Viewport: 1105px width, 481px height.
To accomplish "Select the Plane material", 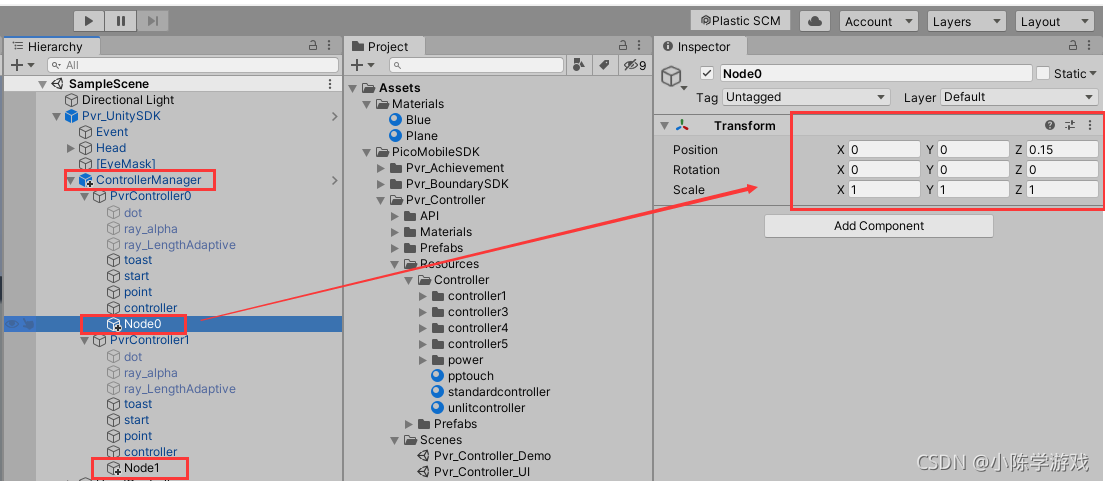I will [x=421, y=136].
